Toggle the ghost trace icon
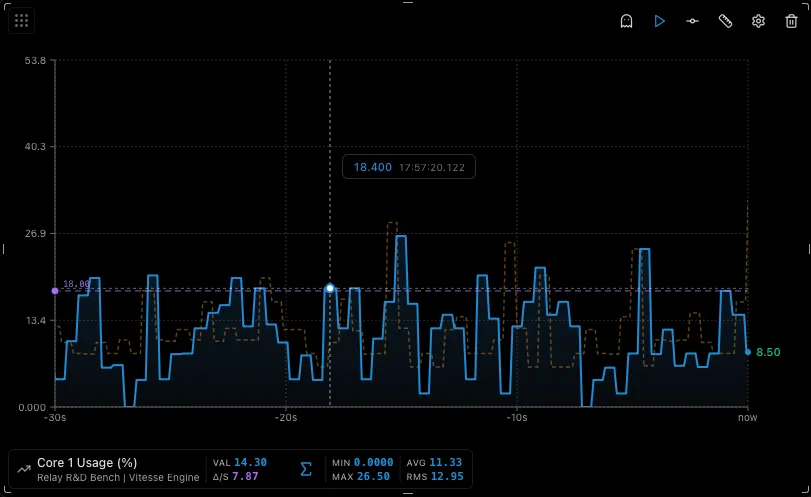 click(x=626, y=21)
